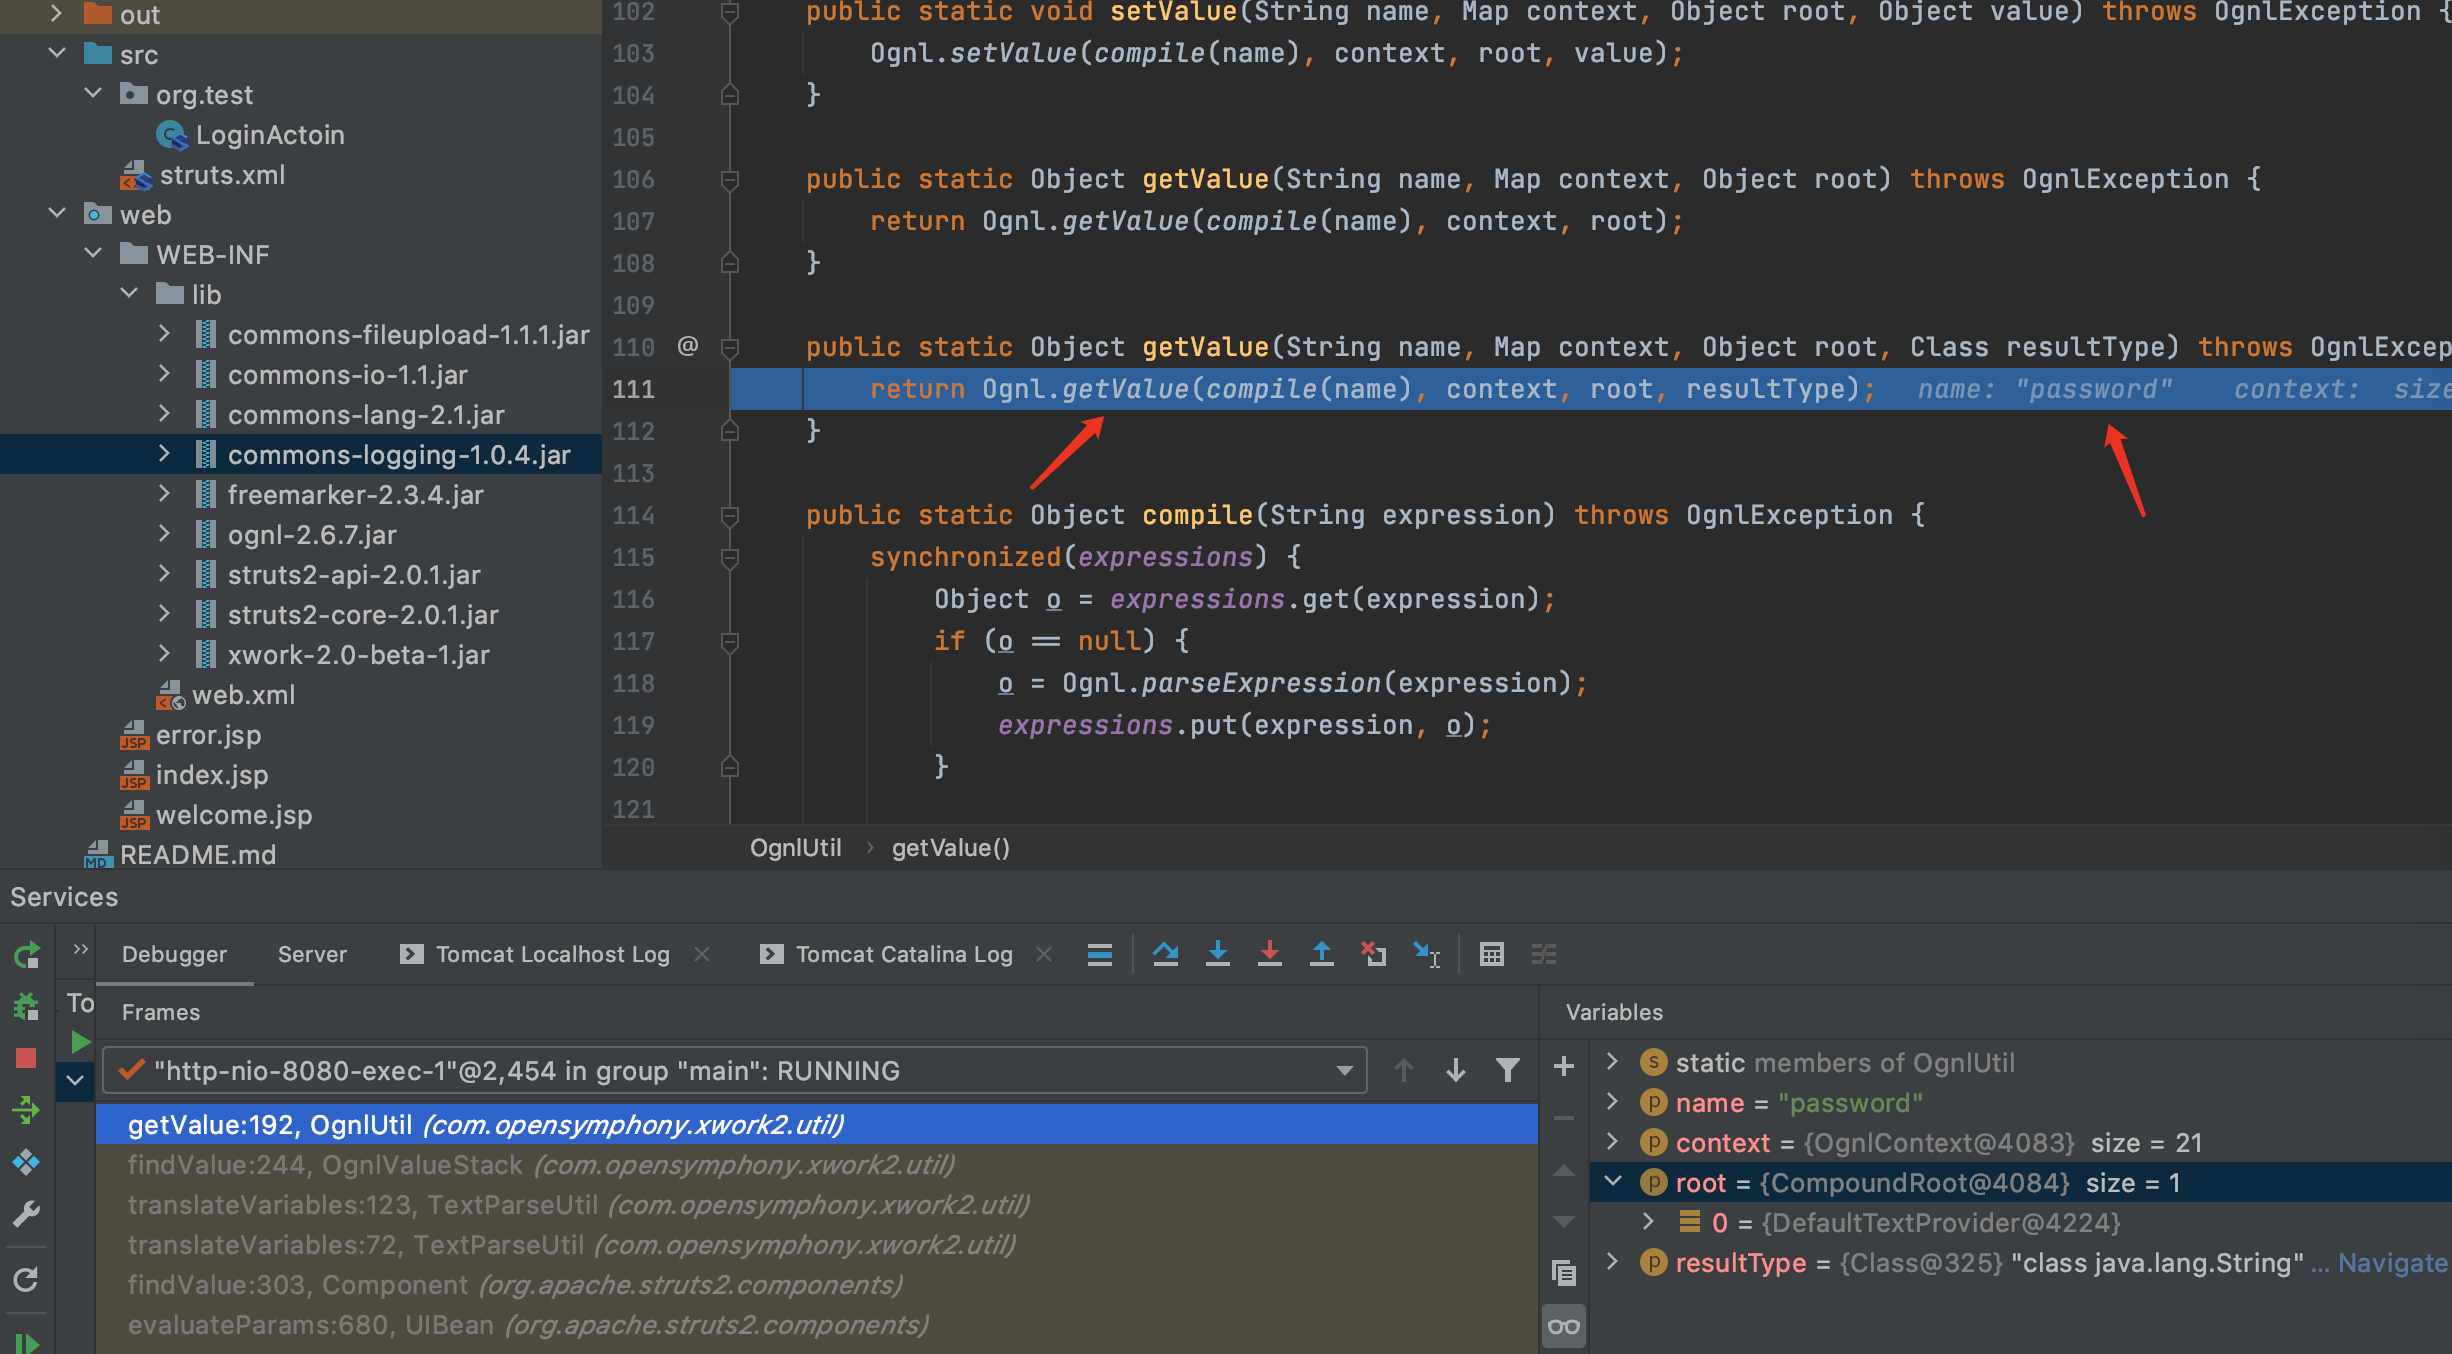Click previous frame up arrow
Screen dimensions: 2452x1354
click(x=1404, y=1070)
